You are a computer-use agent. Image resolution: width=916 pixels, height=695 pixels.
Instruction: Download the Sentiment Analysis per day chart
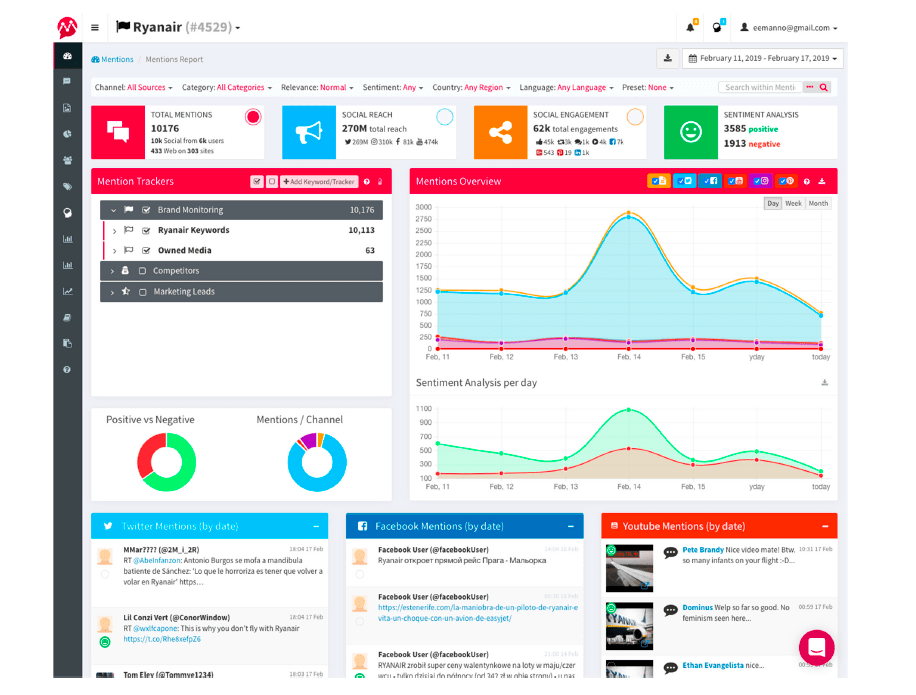825,383
